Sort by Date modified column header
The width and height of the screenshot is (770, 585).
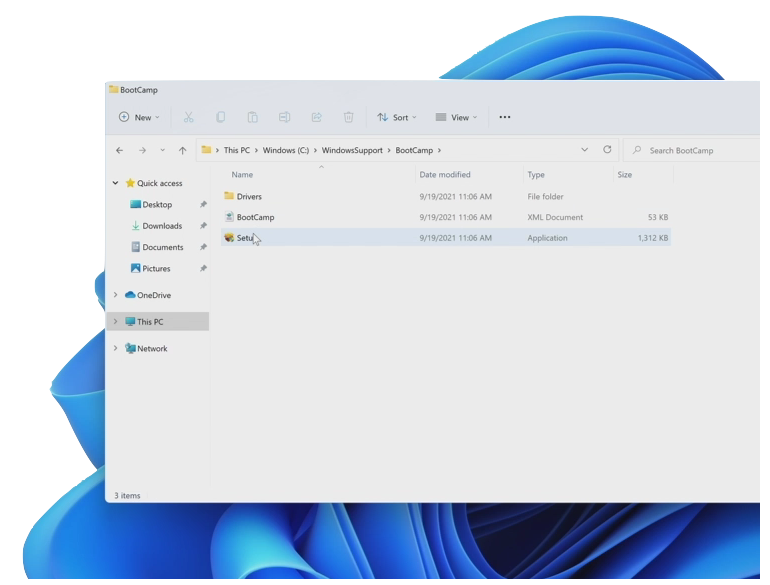pos(445,174)
